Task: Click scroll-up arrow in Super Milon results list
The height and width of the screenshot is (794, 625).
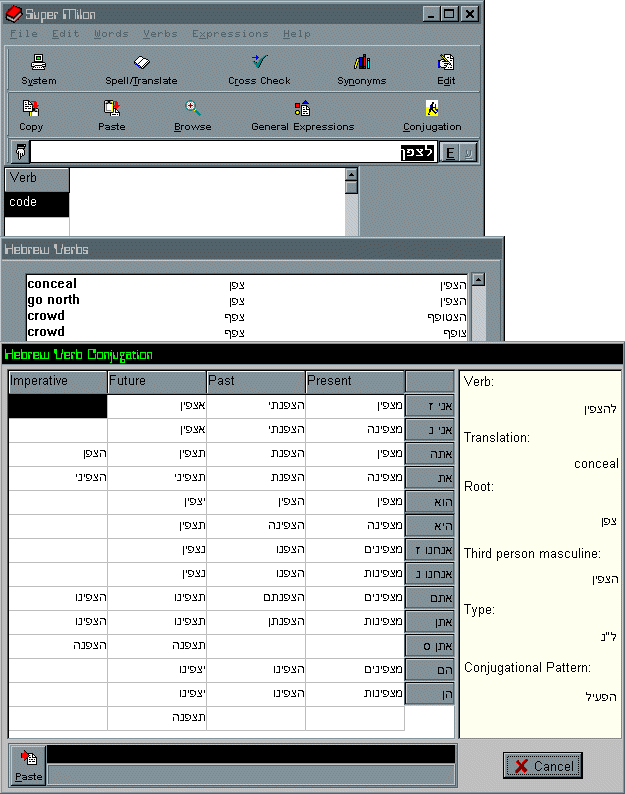Action: click(351, 175)
